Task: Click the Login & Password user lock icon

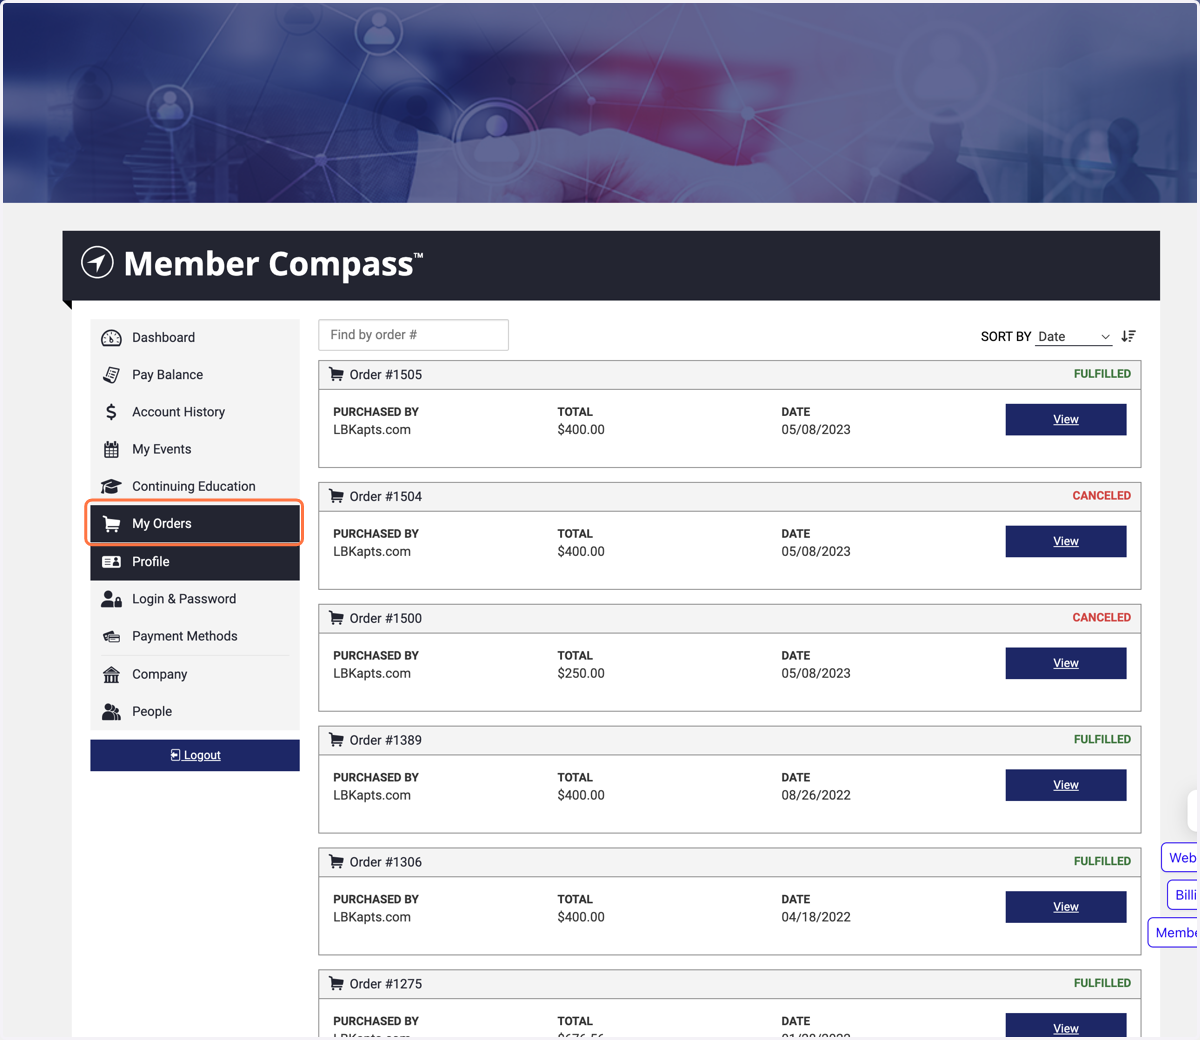Action: pos(111,599)
